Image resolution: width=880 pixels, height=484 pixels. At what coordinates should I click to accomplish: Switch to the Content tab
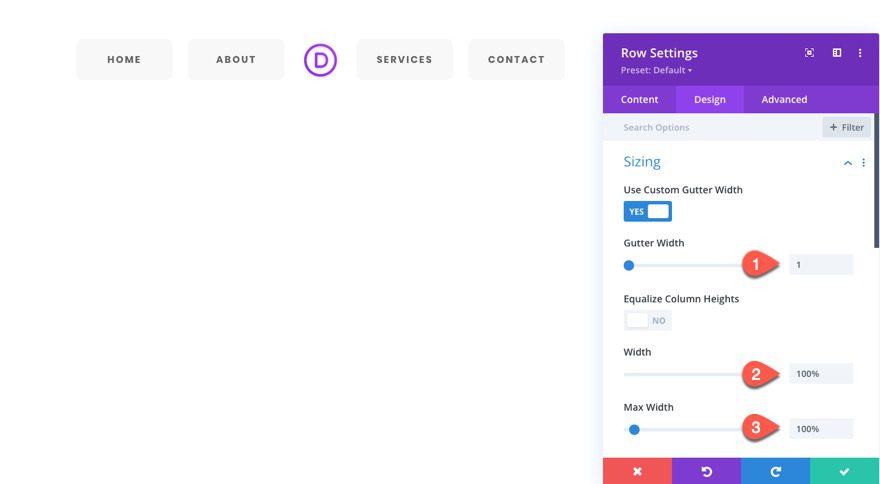pyautogui.click(x=639, y=99)
